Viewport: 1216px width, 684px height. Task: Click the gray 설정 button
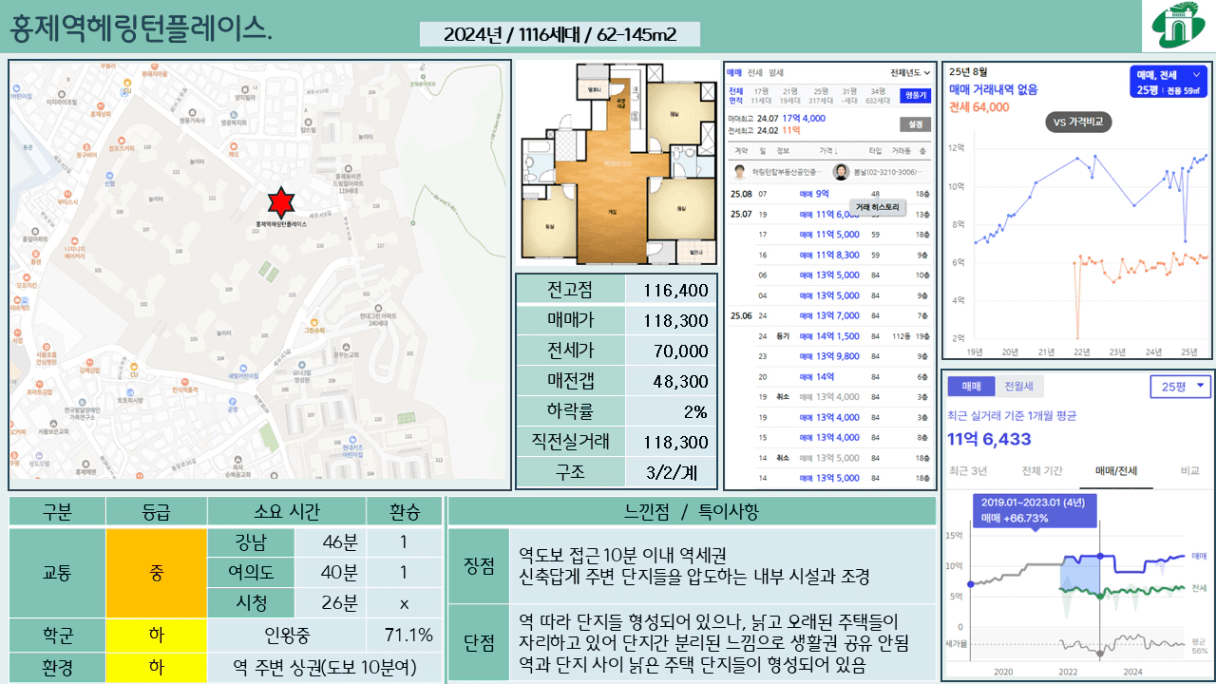point(914,125)
